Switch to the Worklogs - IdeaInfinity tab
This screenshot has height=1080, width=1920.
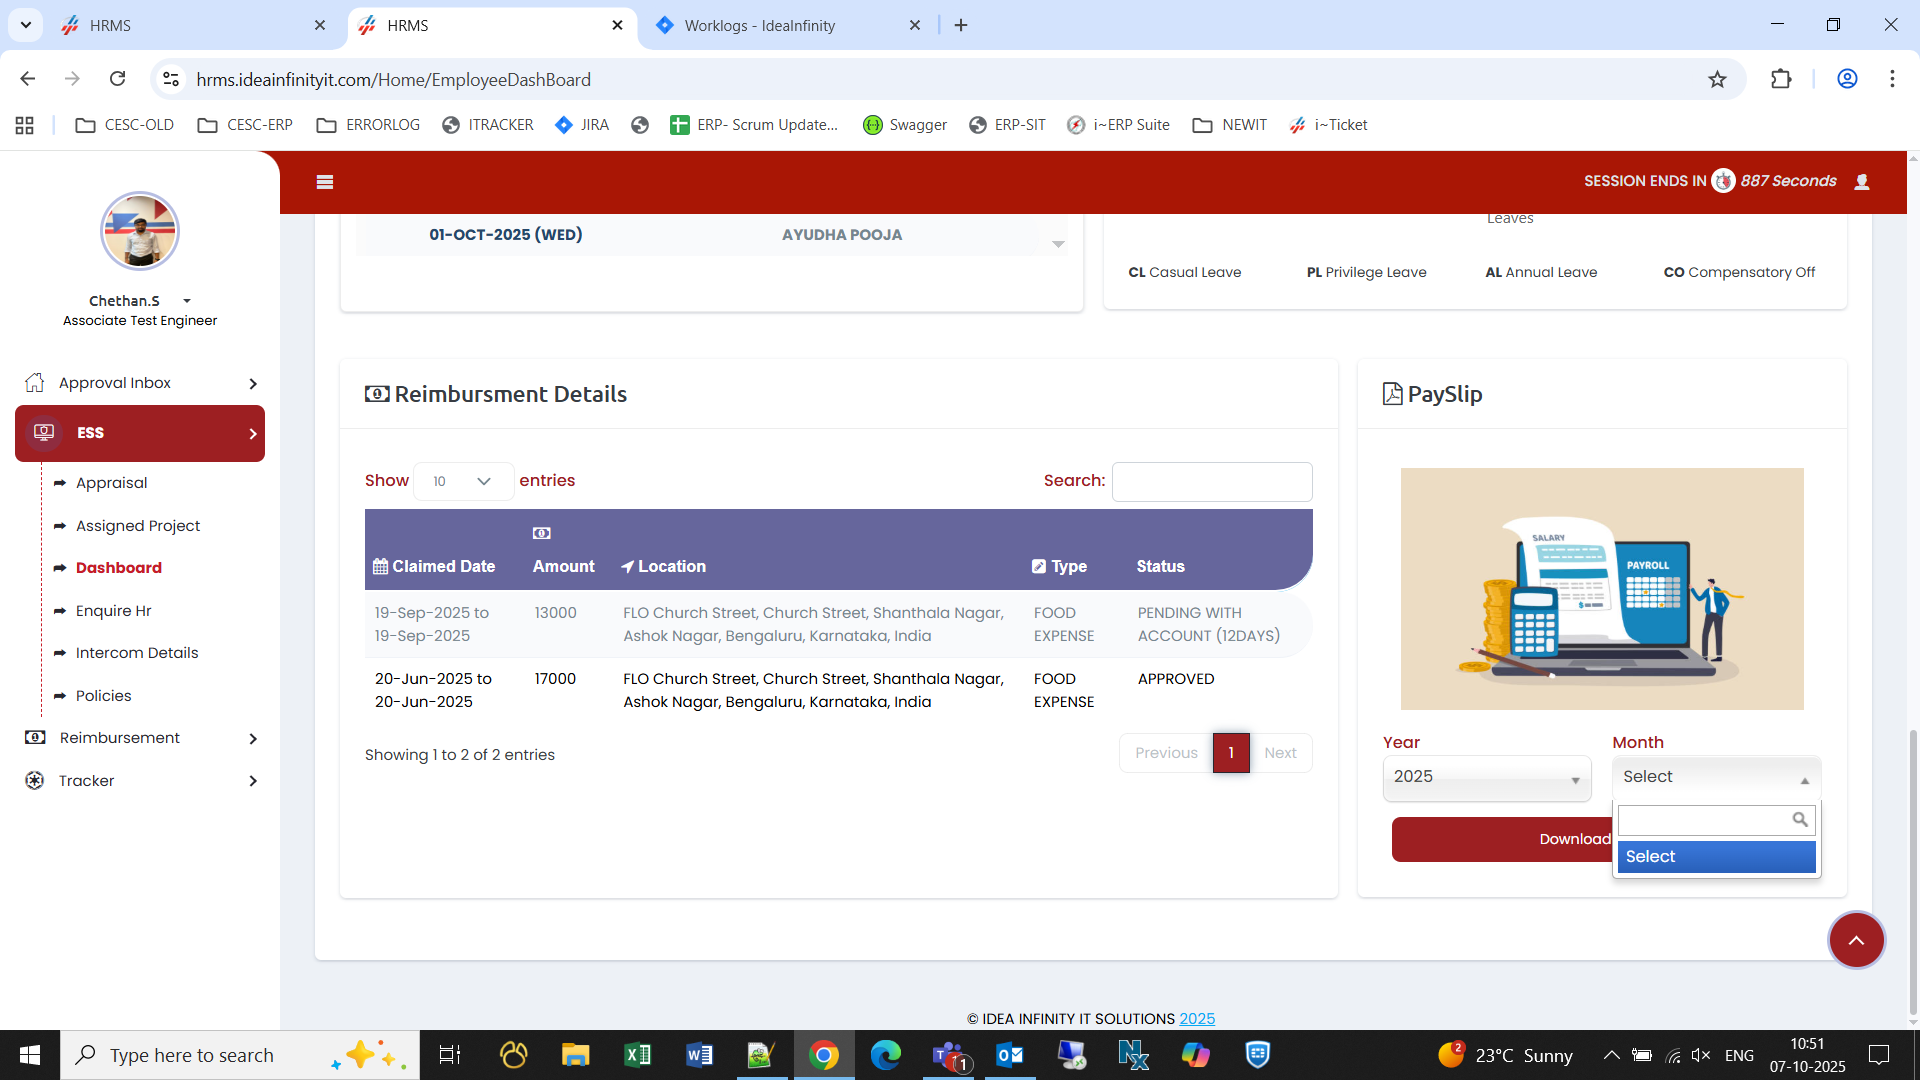760,26
